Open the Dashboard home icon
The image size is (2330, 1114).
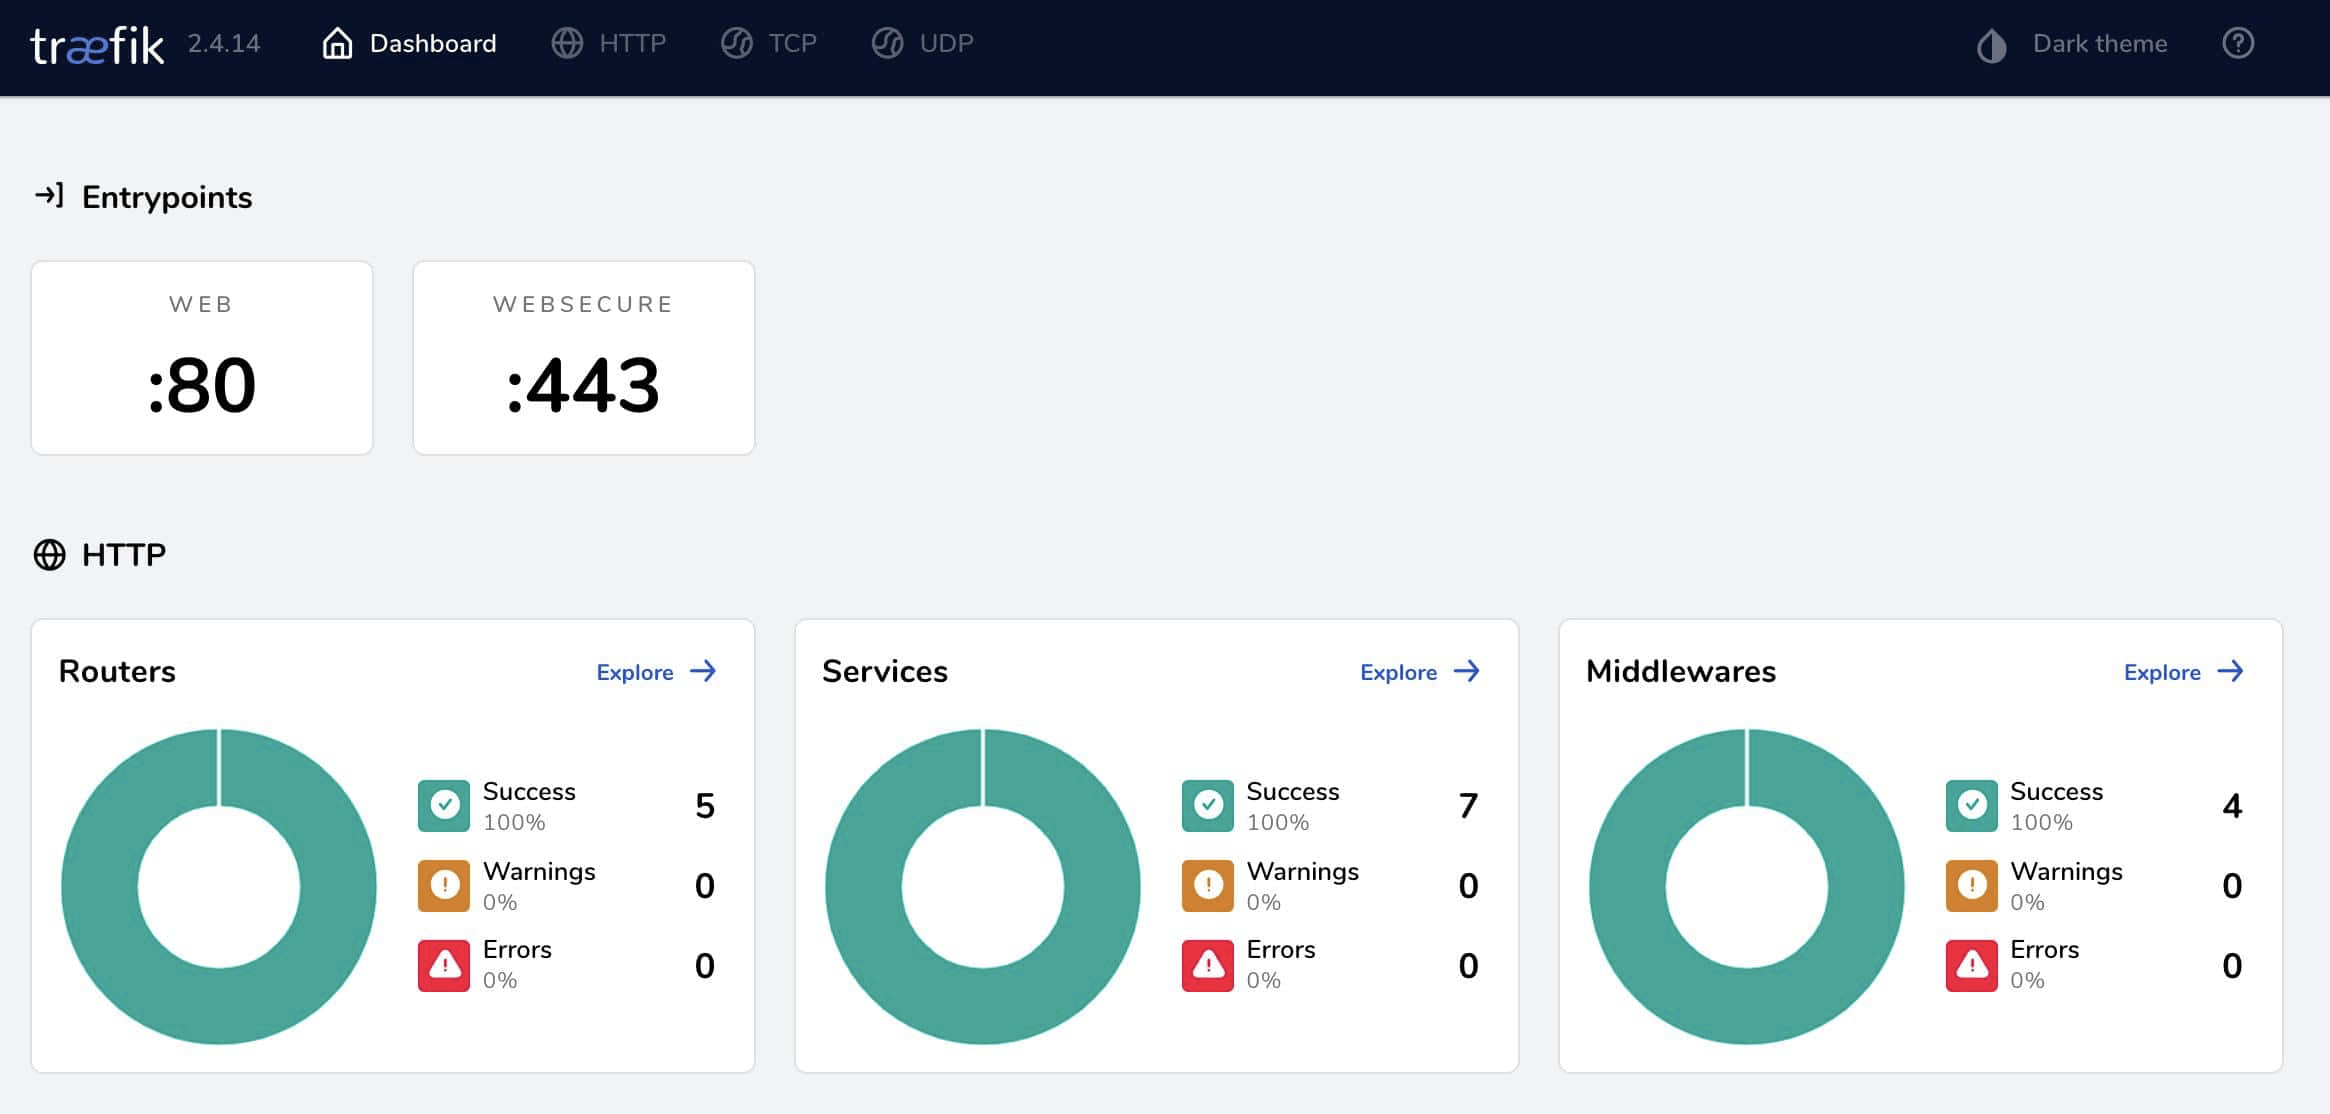[337, 43]
